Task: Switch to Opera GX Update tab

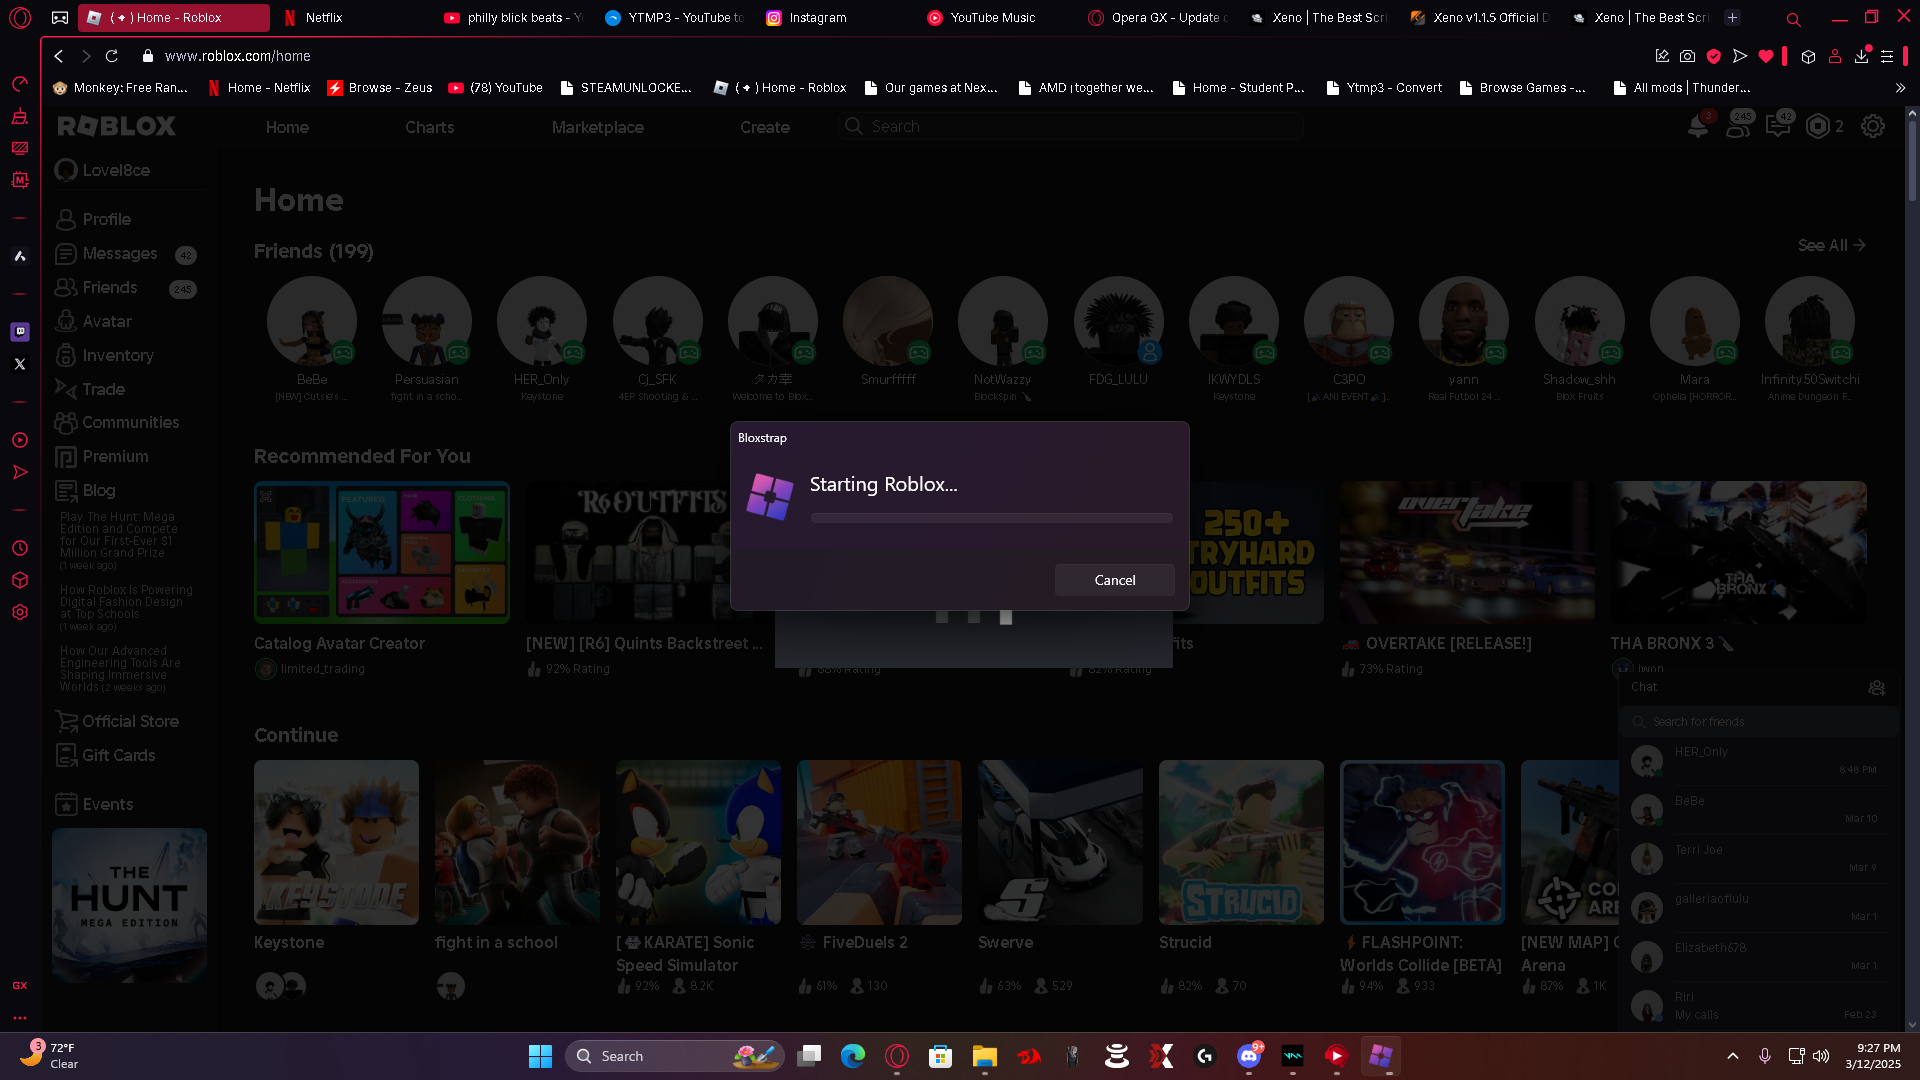Action: coord(1157,18)
